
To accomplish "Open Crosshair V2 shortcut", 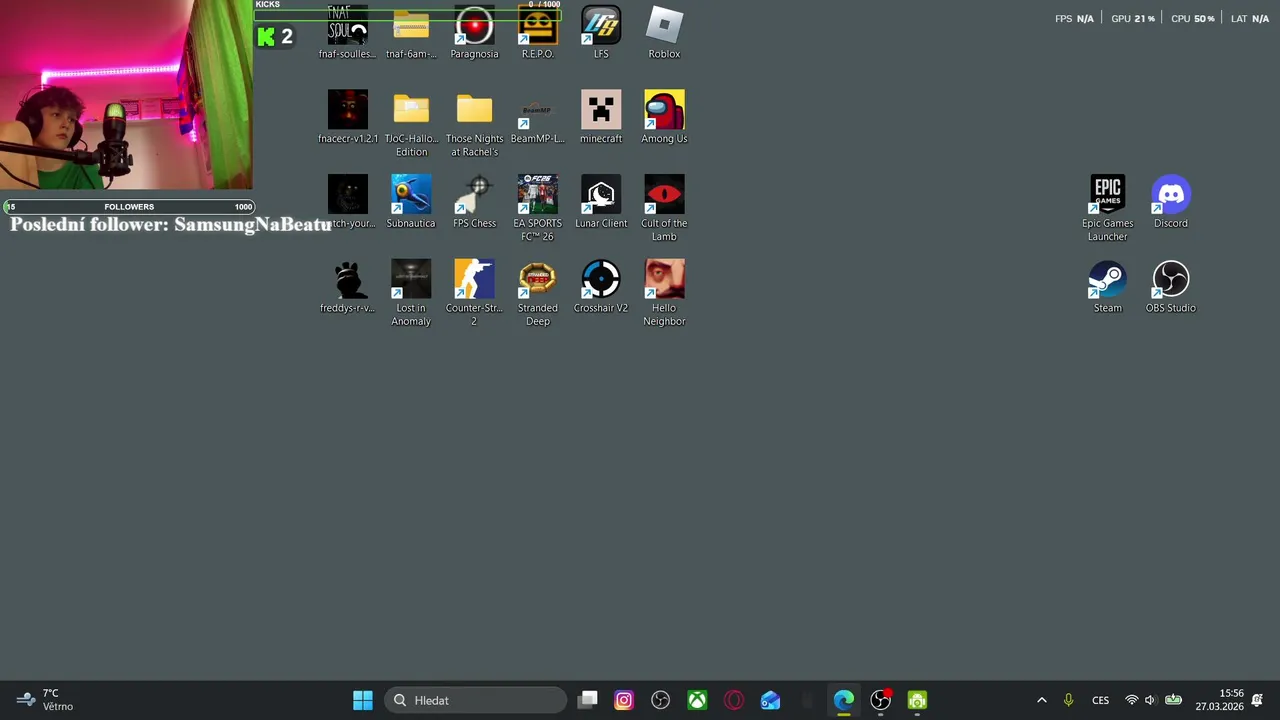I will click(601, 287).
